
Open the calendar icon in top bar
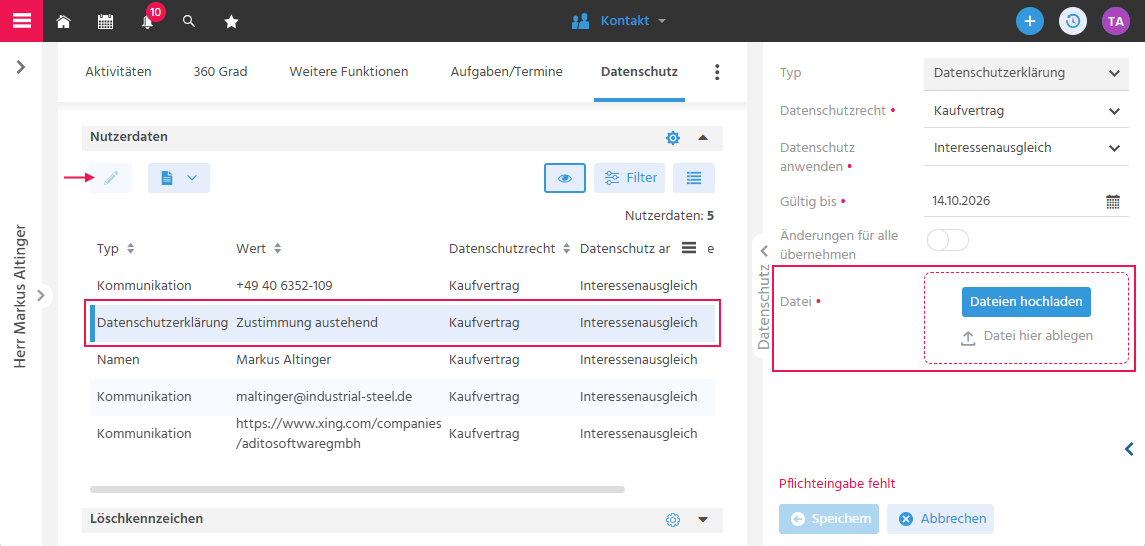click(105, 21)
